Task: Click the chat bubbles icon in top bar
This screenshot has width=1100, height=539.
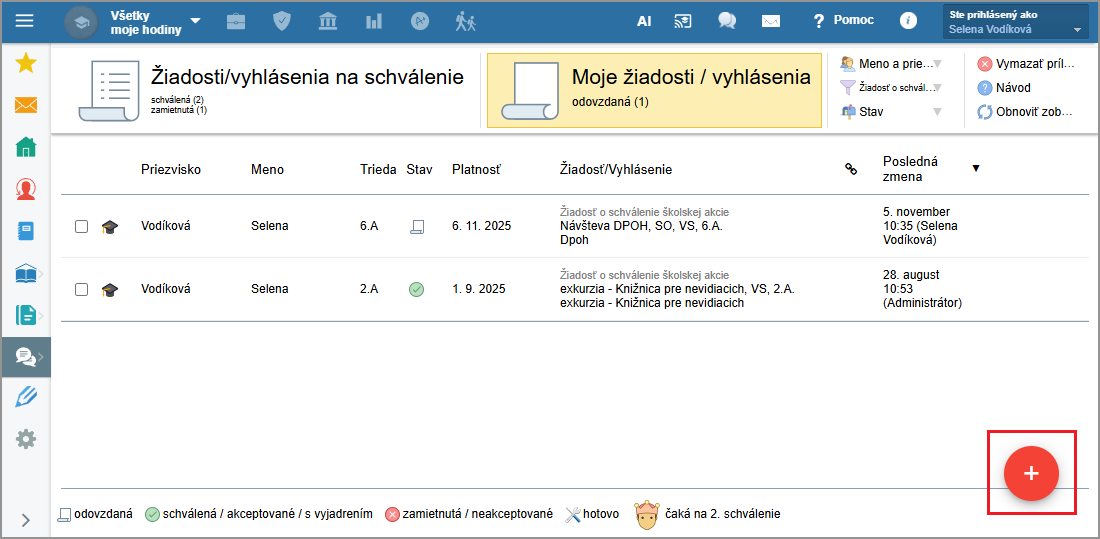Action: [x=727, y=21]
